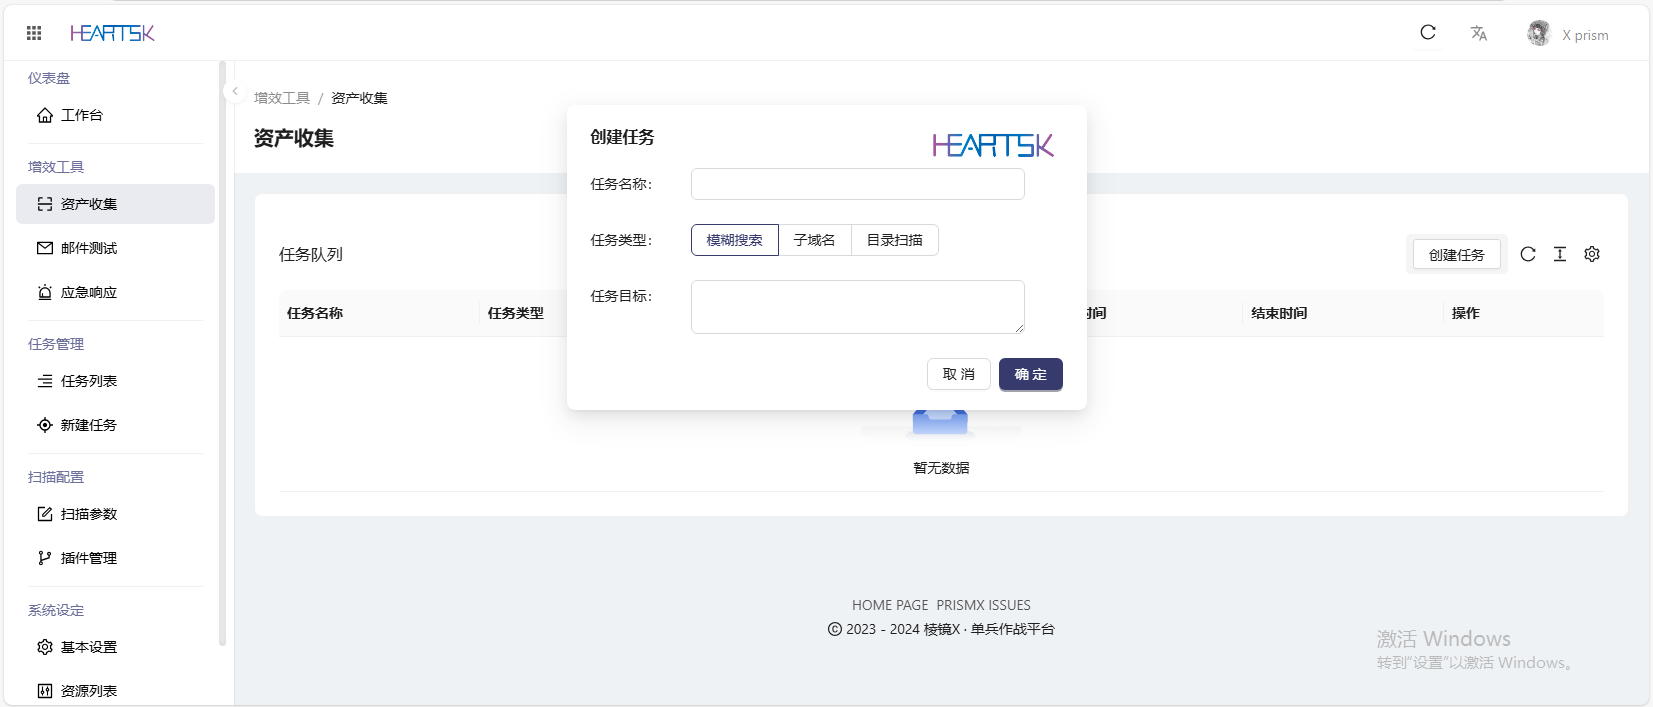Open the language translation switcher
1653x707 pixels.
1478,33
